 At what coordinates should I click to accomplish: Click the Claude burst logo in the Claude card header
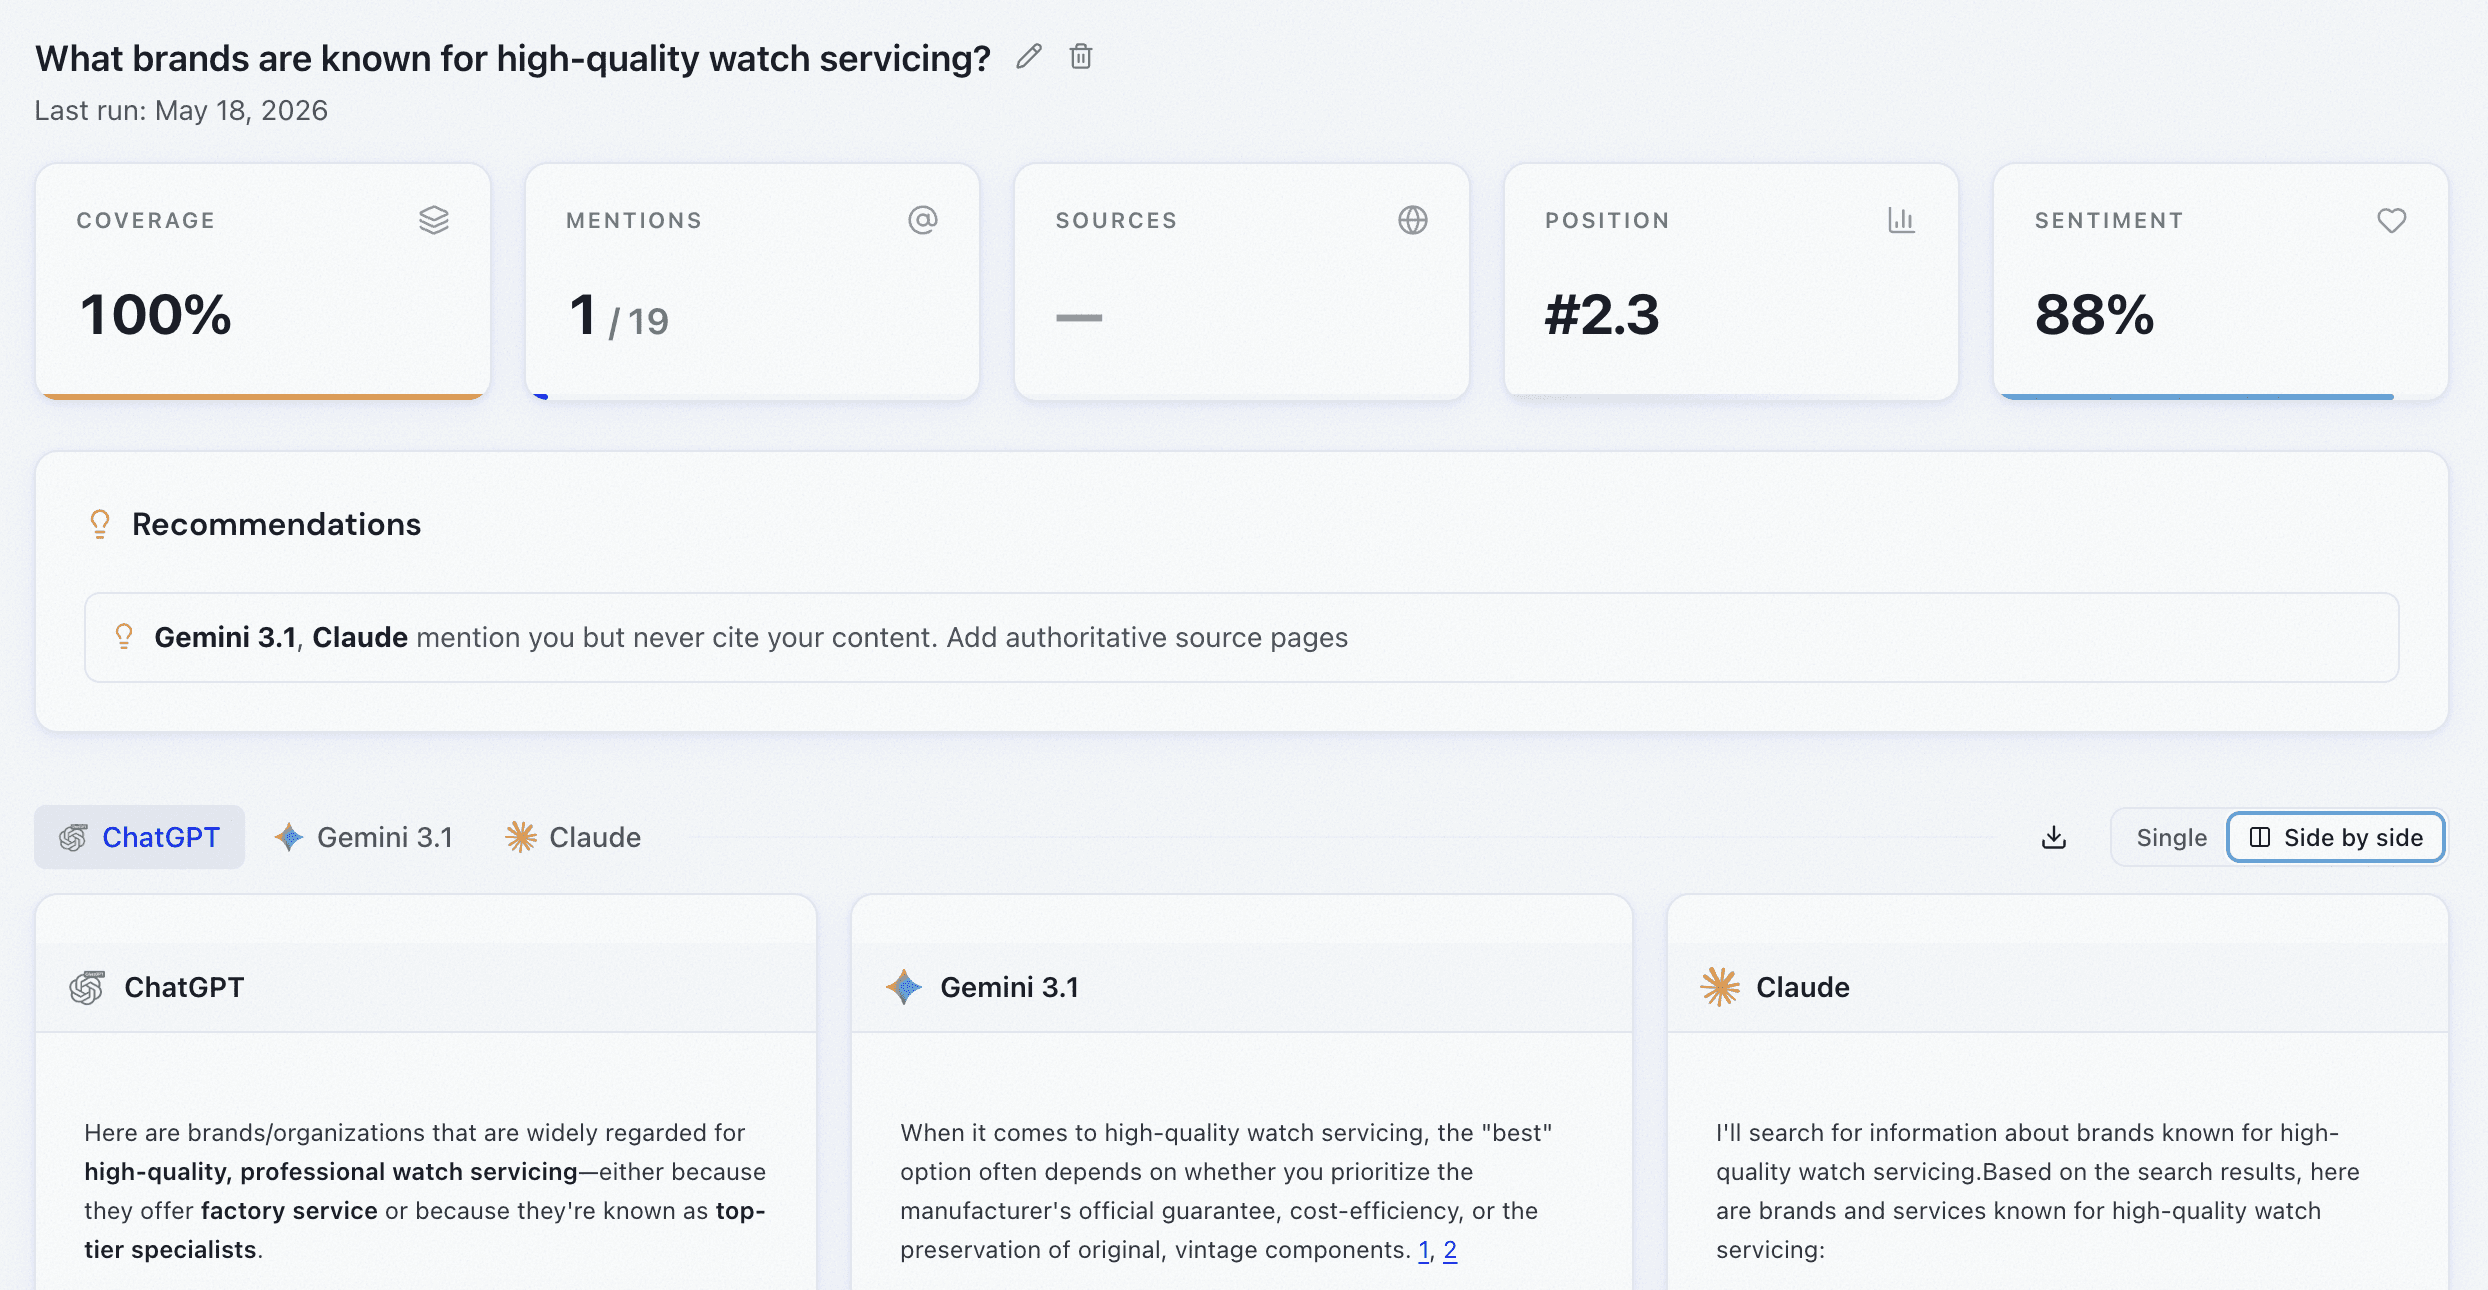(1720, 987)
